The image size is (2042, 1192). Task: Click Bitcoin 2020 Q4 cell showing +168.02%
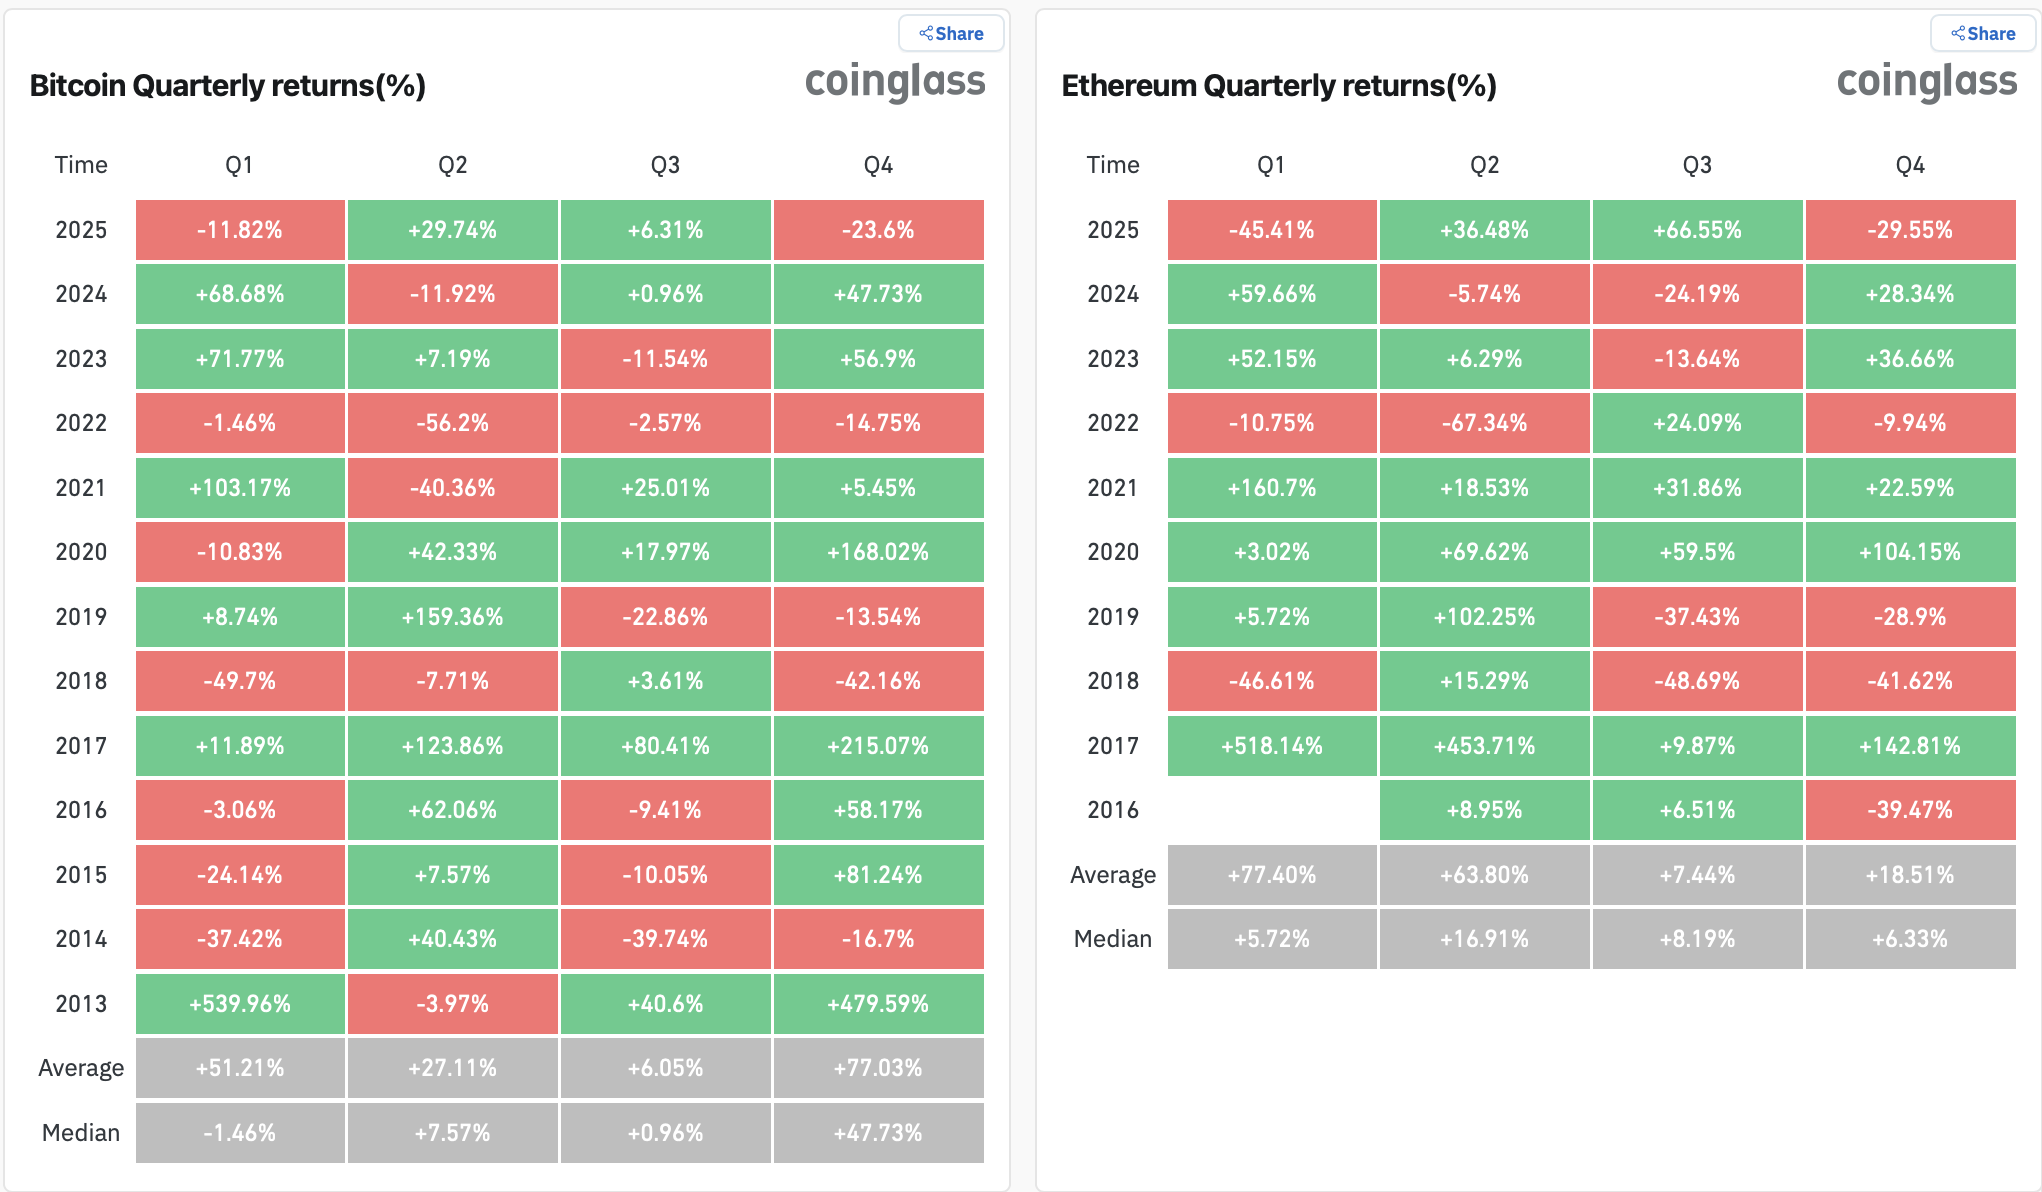[x=878, y=552]
